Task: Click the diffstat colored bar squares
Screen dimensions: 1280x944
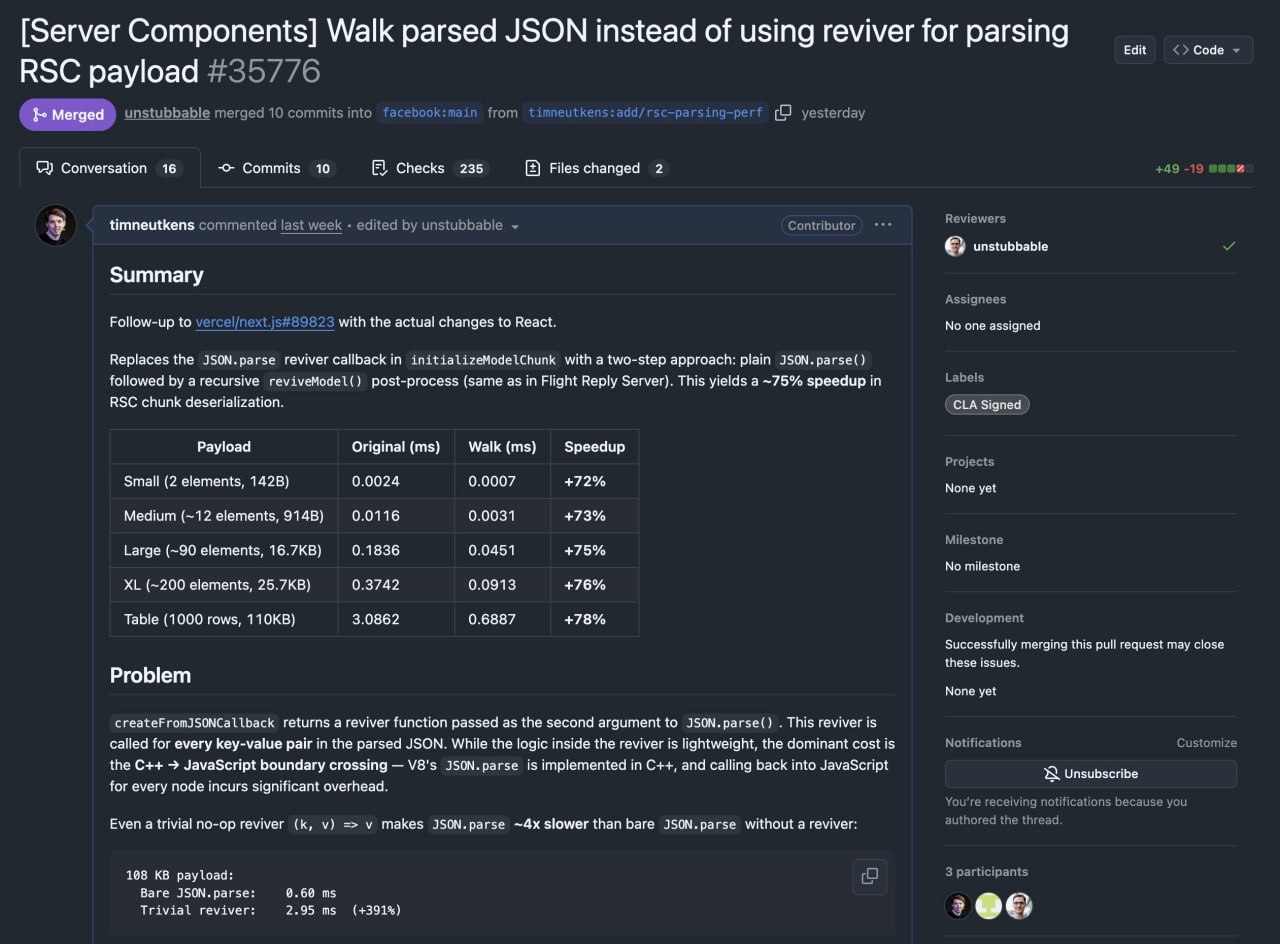Action: point(1230,169)
